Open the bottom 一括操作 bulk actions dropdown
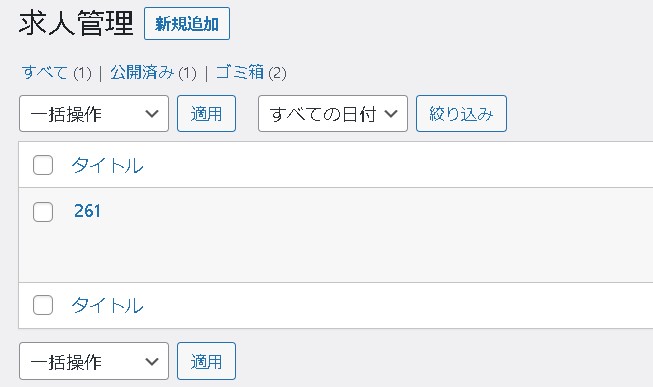The height and width of the screenshot is (387, 653). 94,361
